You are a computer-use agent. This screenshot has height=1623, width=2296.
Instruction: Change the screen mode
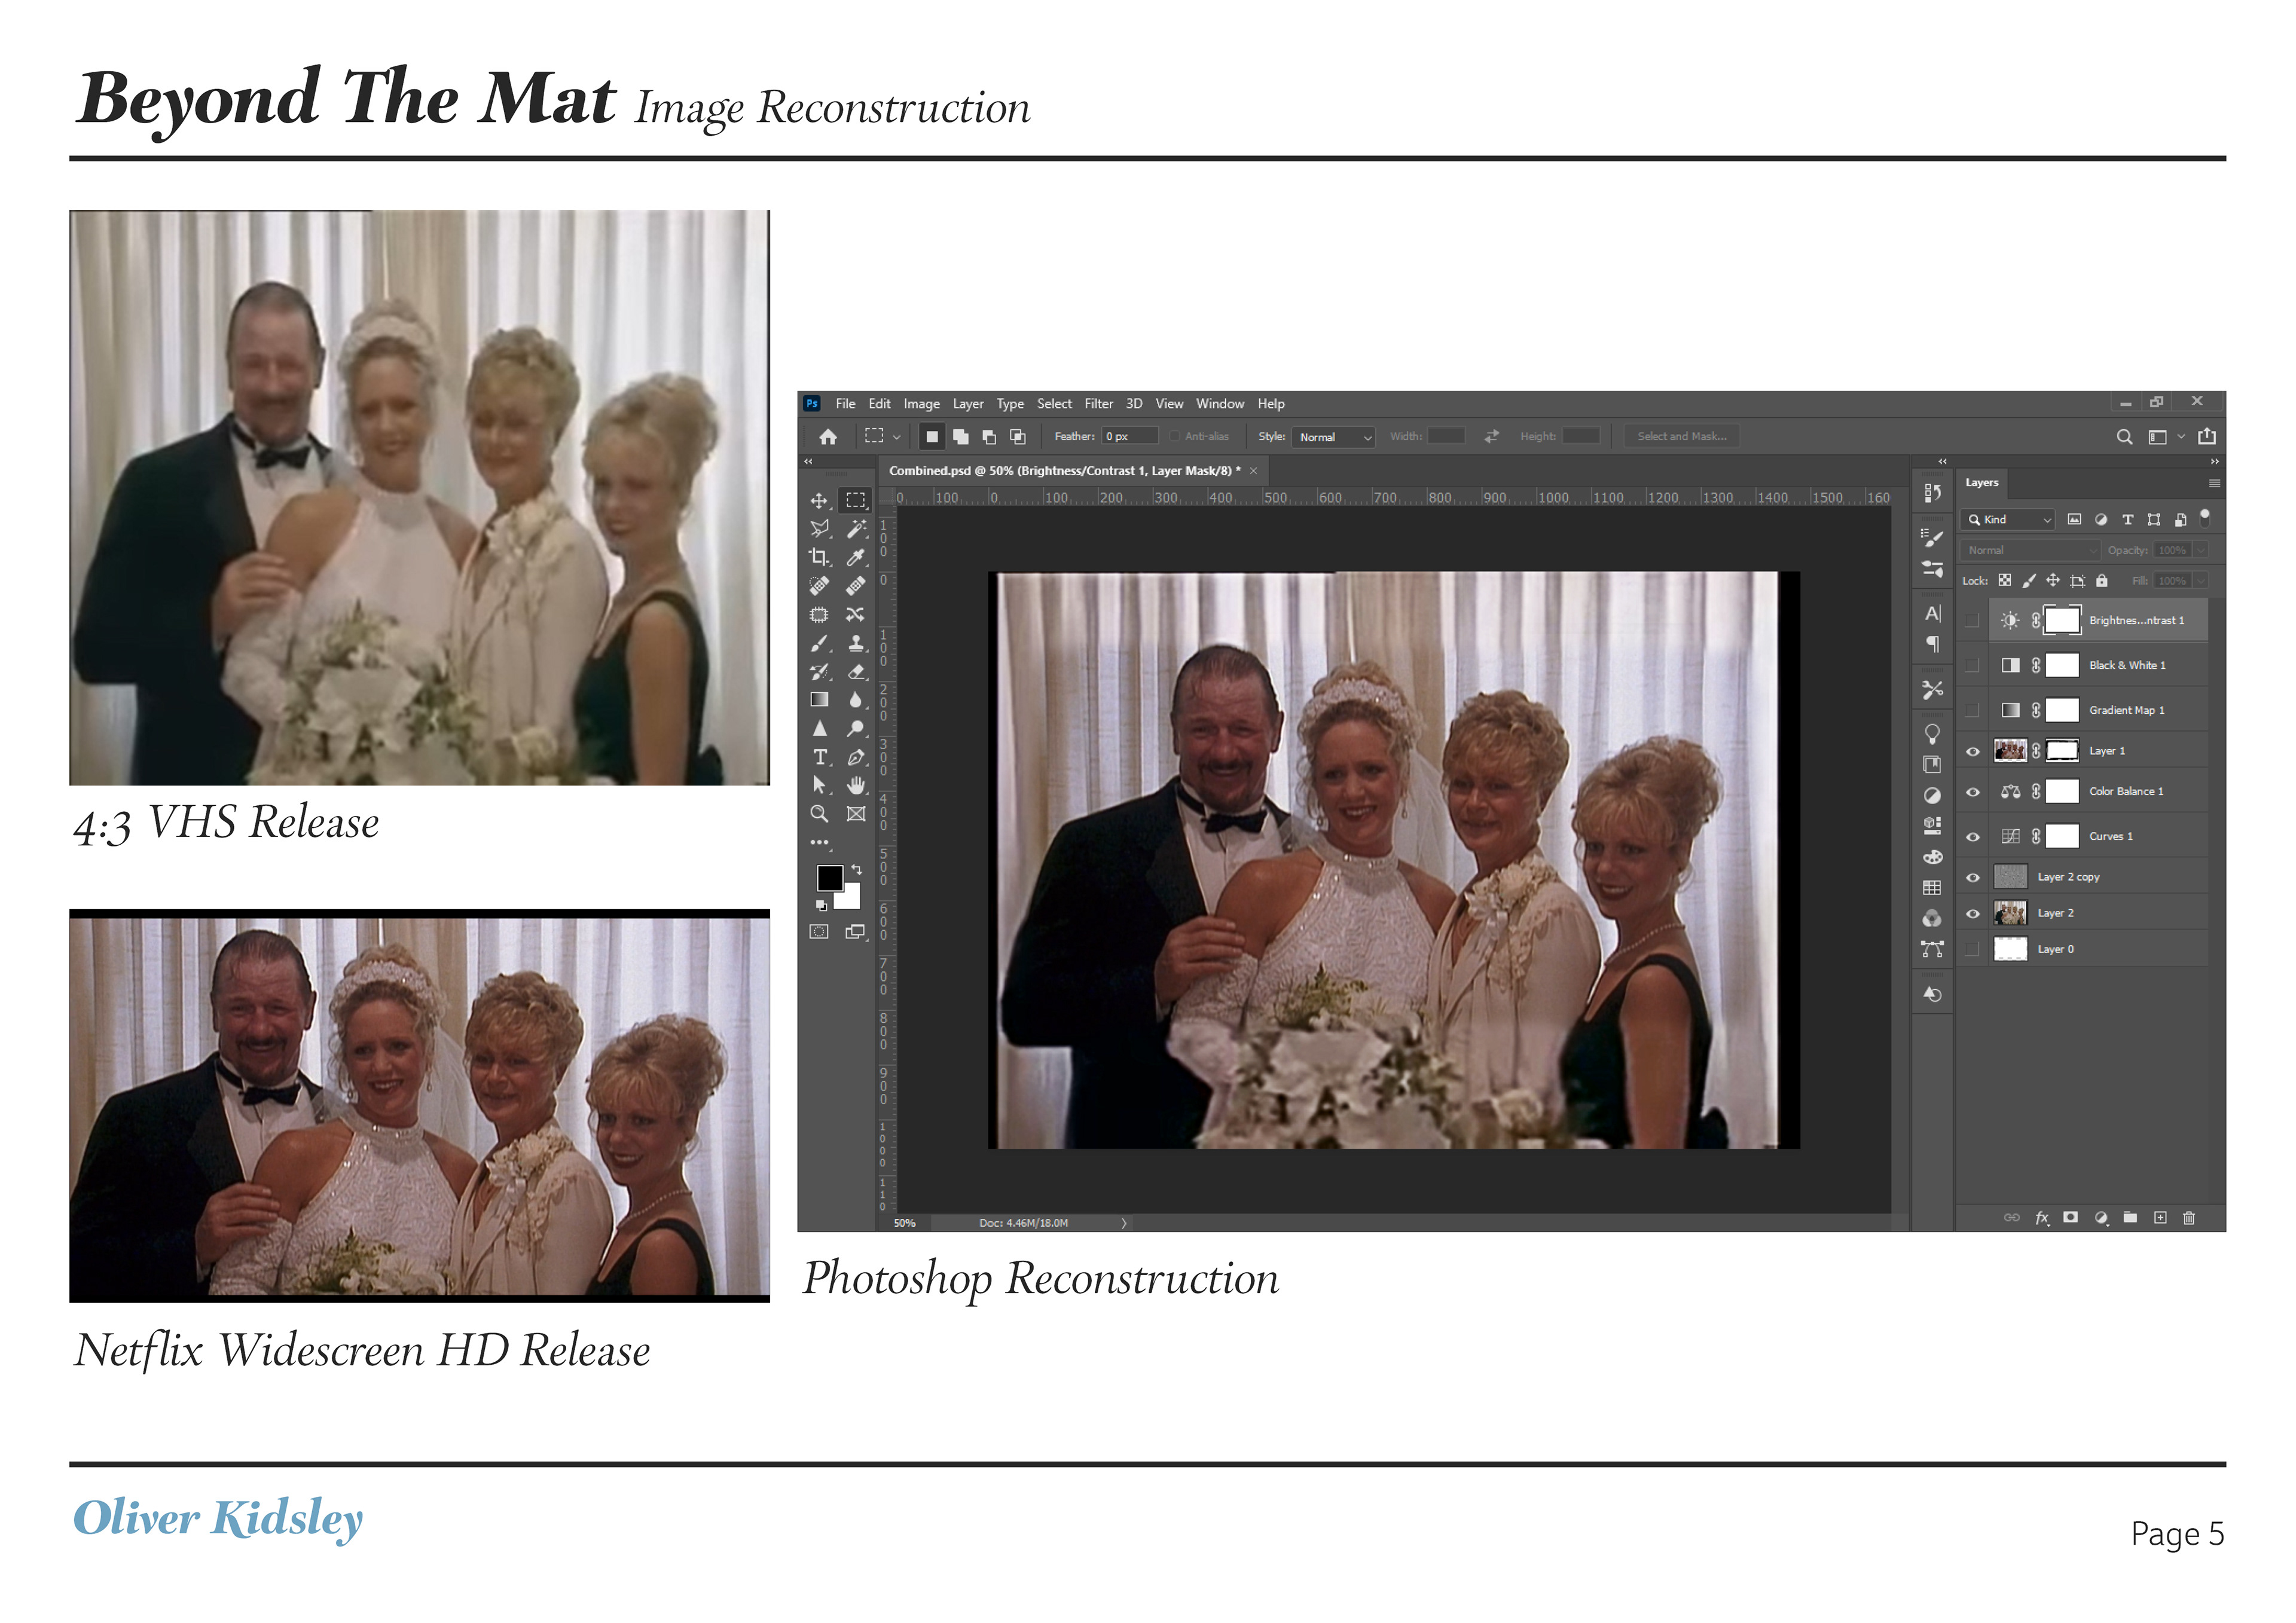(x=856, y=932)
